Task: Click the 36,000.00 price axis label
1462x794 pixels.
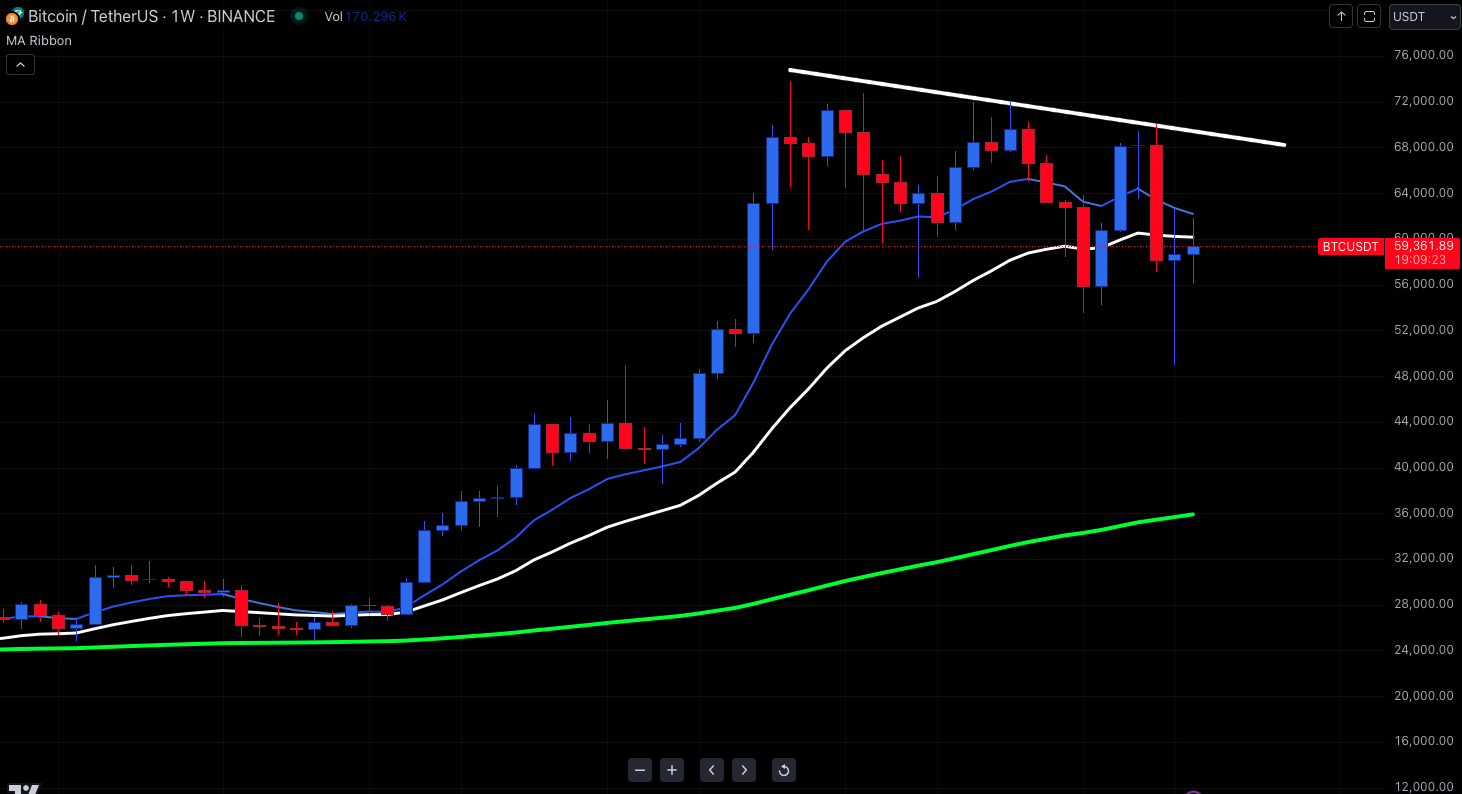Action: pos(1423,513)
